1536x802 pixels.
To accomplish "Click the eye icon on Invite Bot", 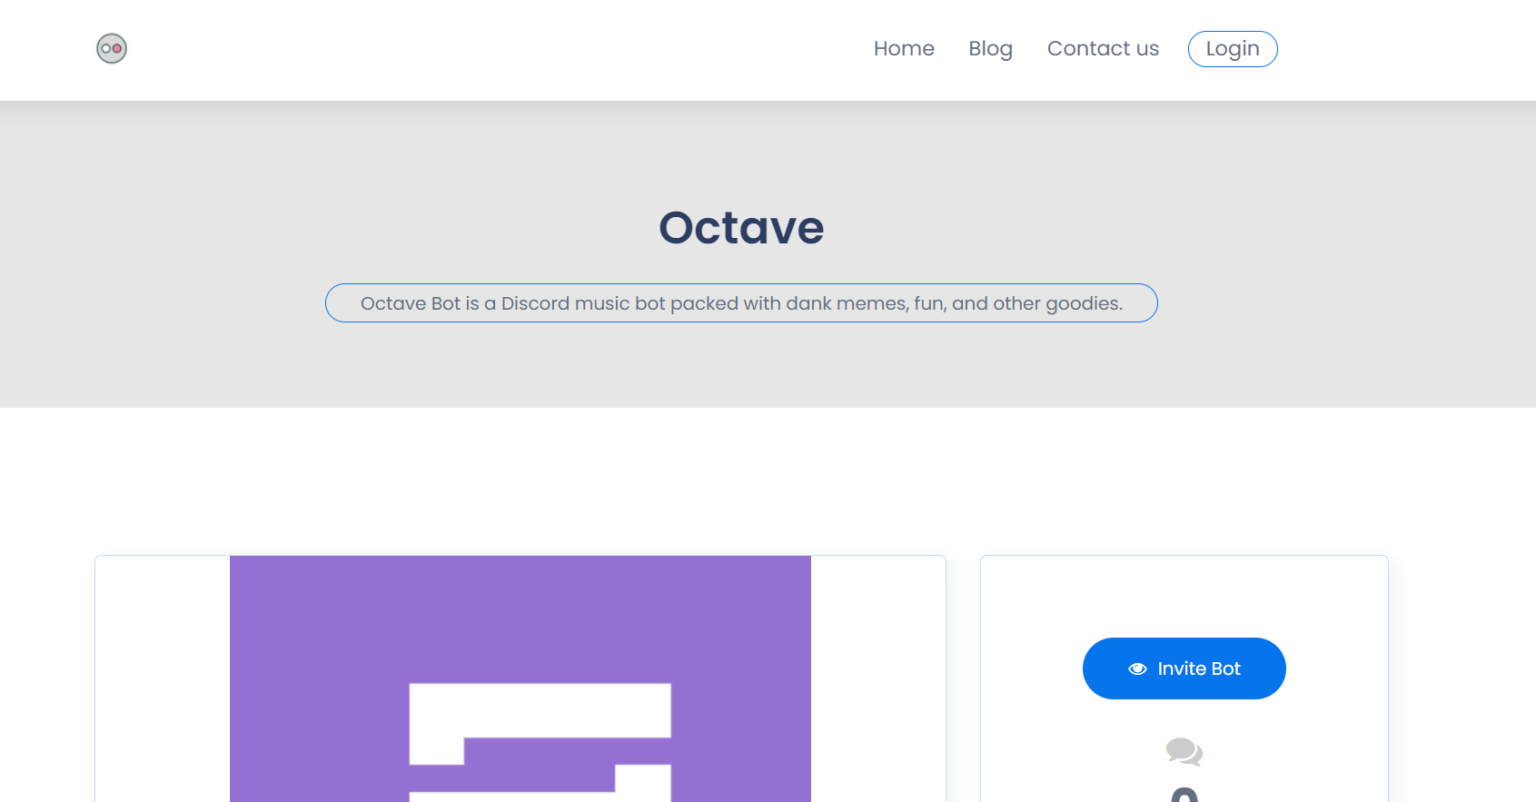I will [x=1137, y=669].
